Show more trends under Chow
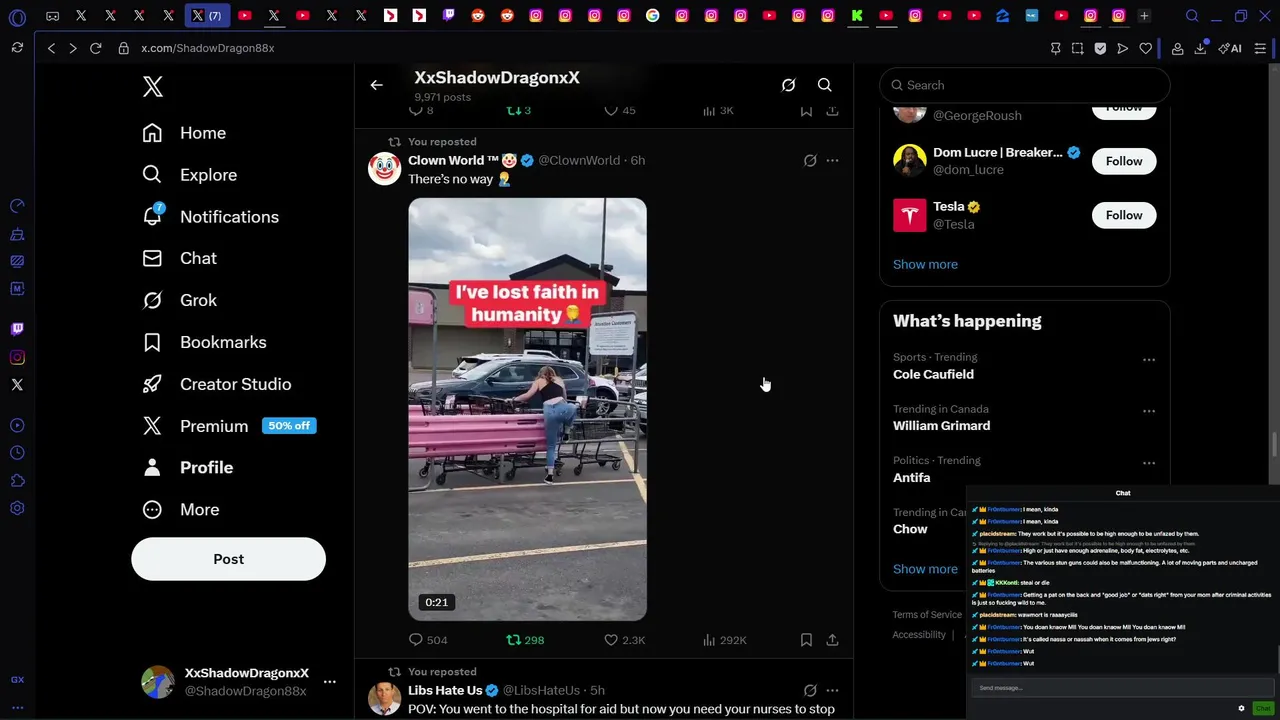 925,569
